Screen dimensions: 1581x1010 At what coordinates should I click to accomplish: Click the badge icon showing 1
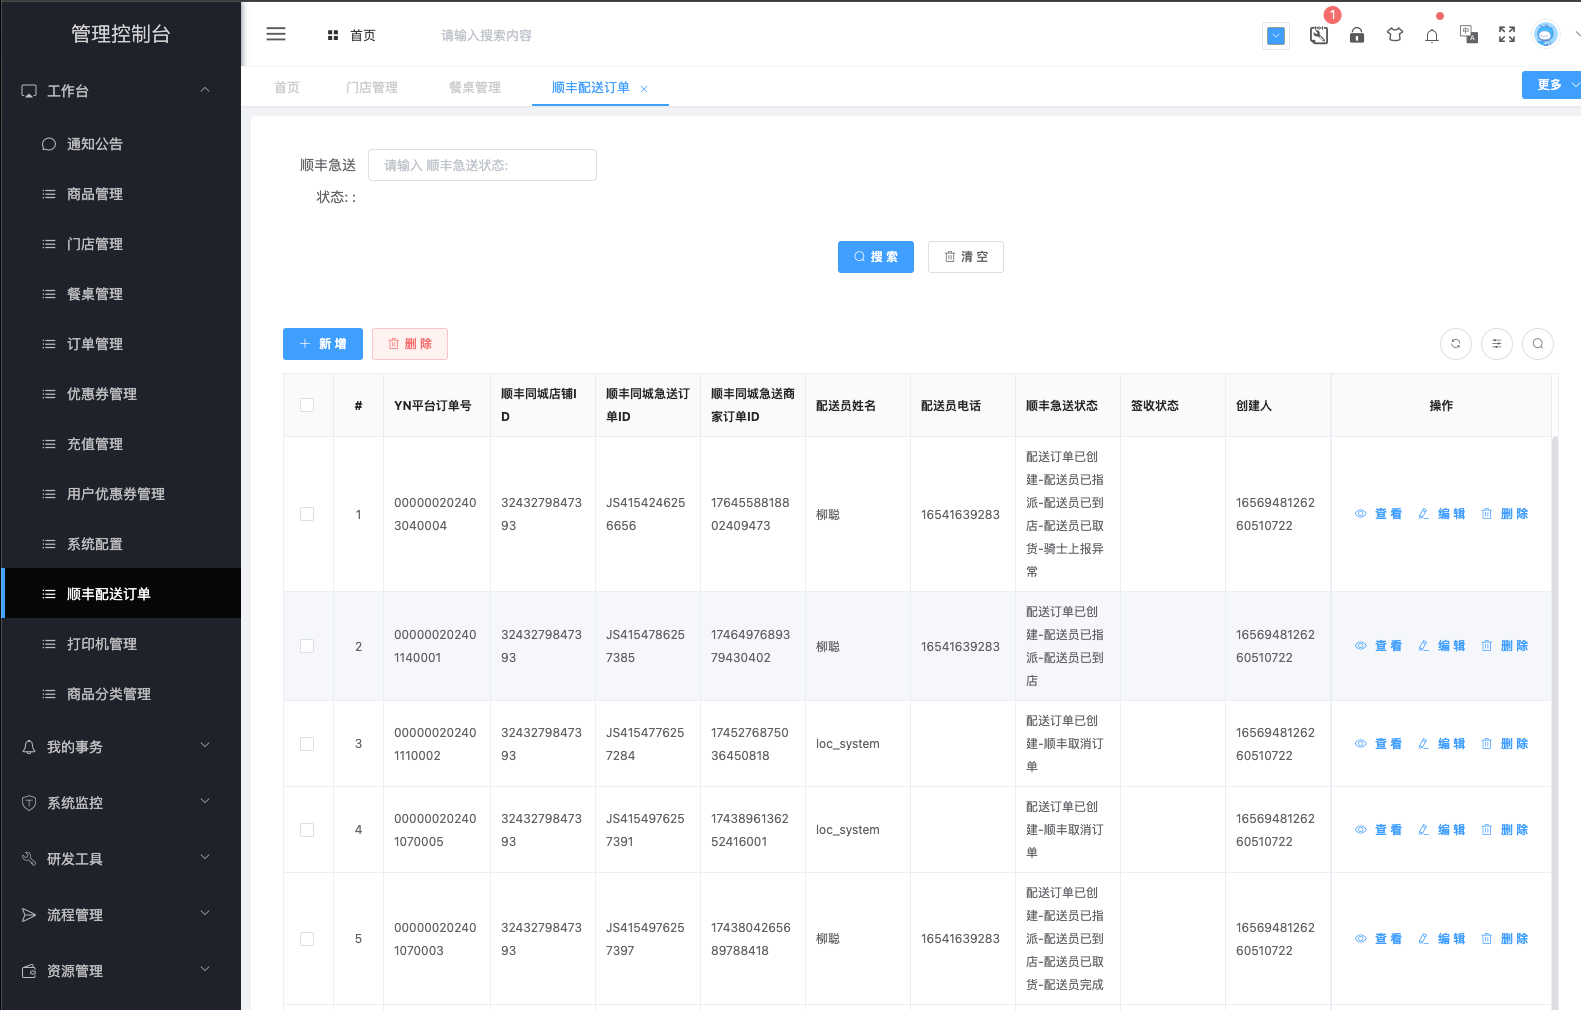coord(1320,35)
